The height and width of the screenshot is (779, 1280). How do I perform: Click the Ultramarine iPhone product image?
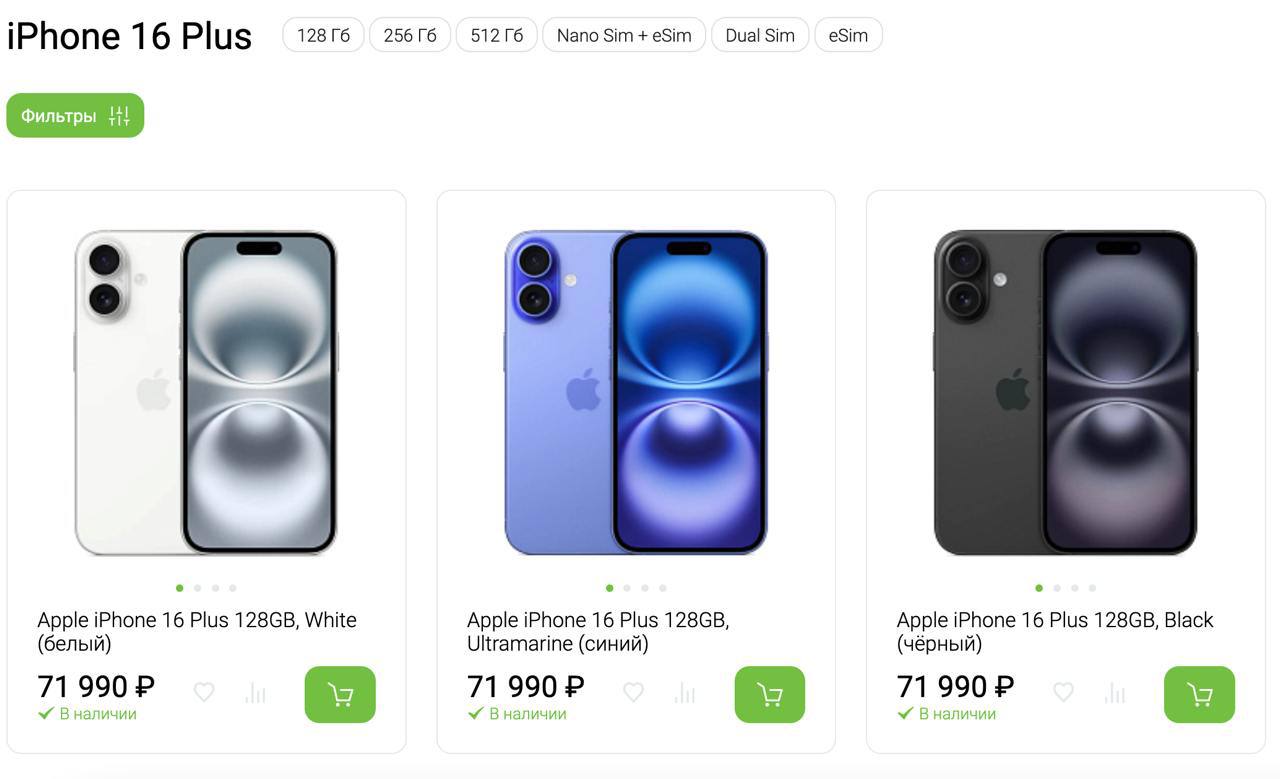tap(636, 392)
